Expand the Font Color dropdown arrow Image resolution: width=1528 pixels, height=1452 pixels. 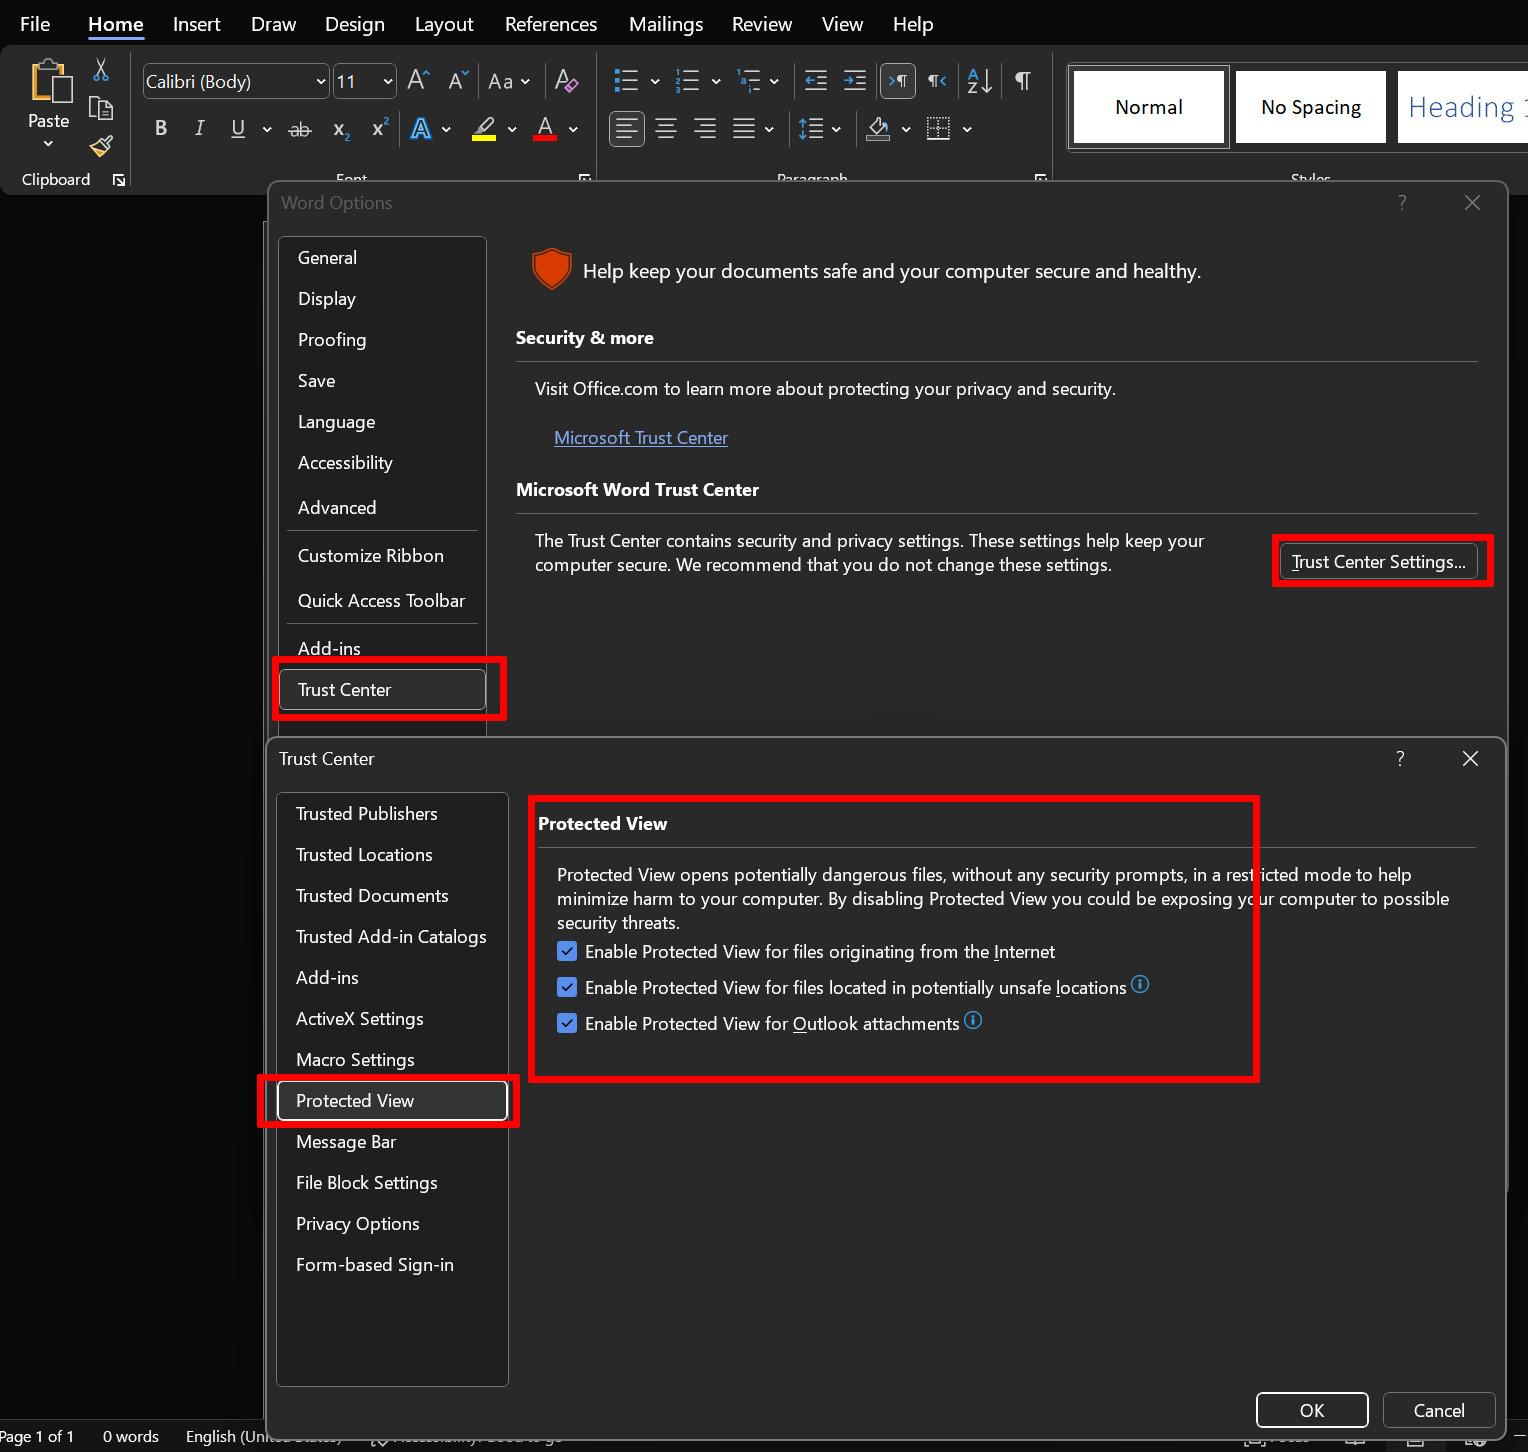pos(573,130)
